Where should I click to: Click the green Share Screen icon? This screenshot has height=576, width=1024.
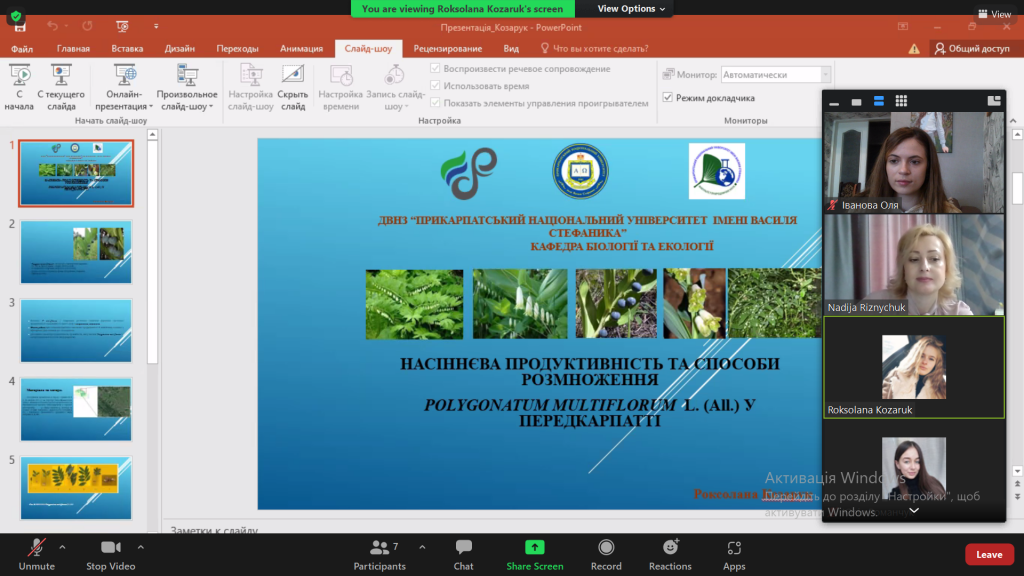[x=535, y=548]
